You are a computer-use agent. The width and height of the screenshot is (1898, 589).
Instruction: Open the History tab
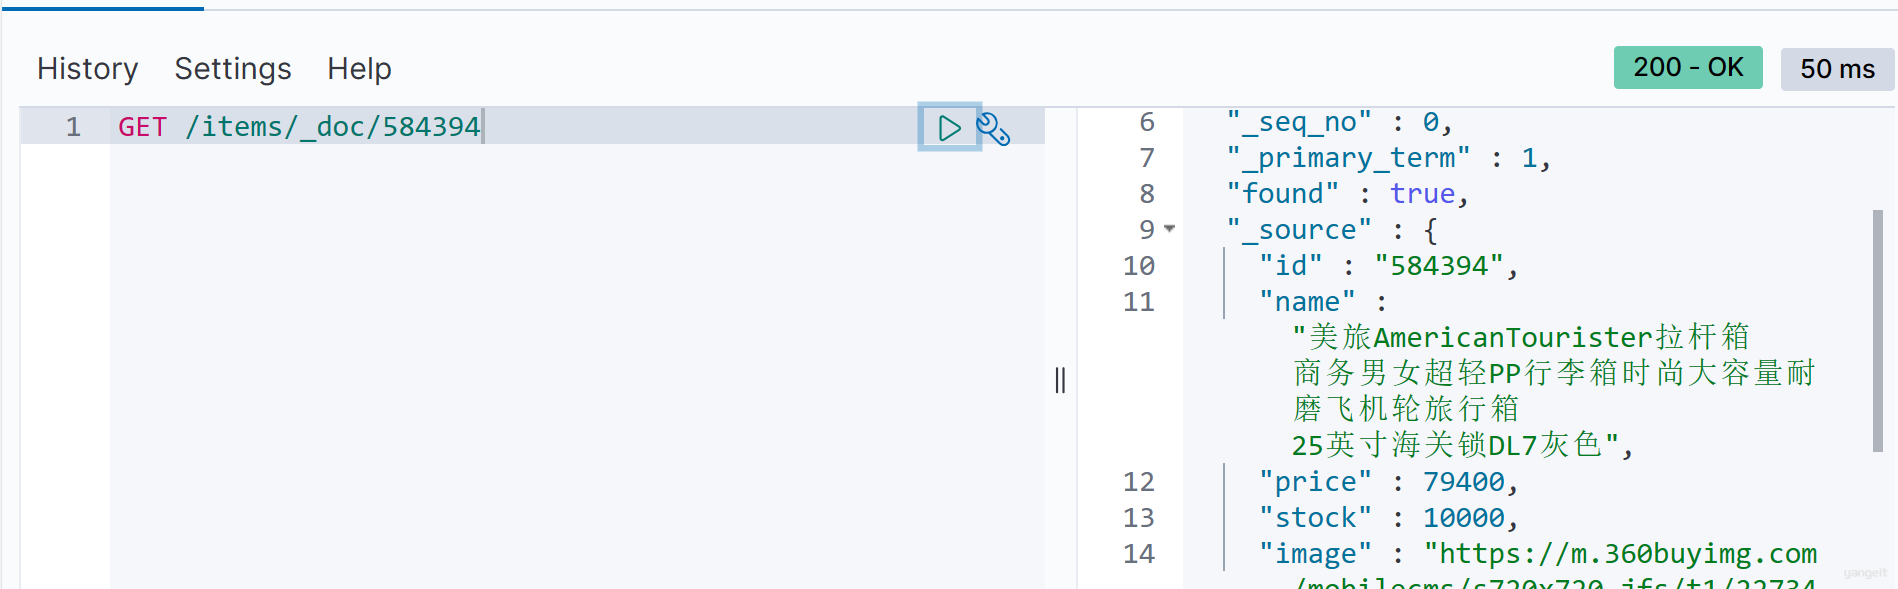tap(88, 69)
